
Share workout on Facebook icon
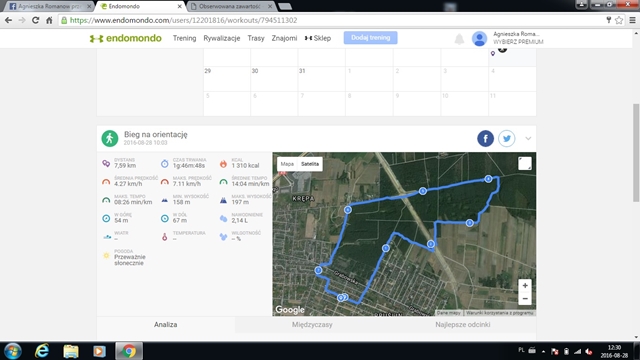pyautogui.click(x=485, y=138)
